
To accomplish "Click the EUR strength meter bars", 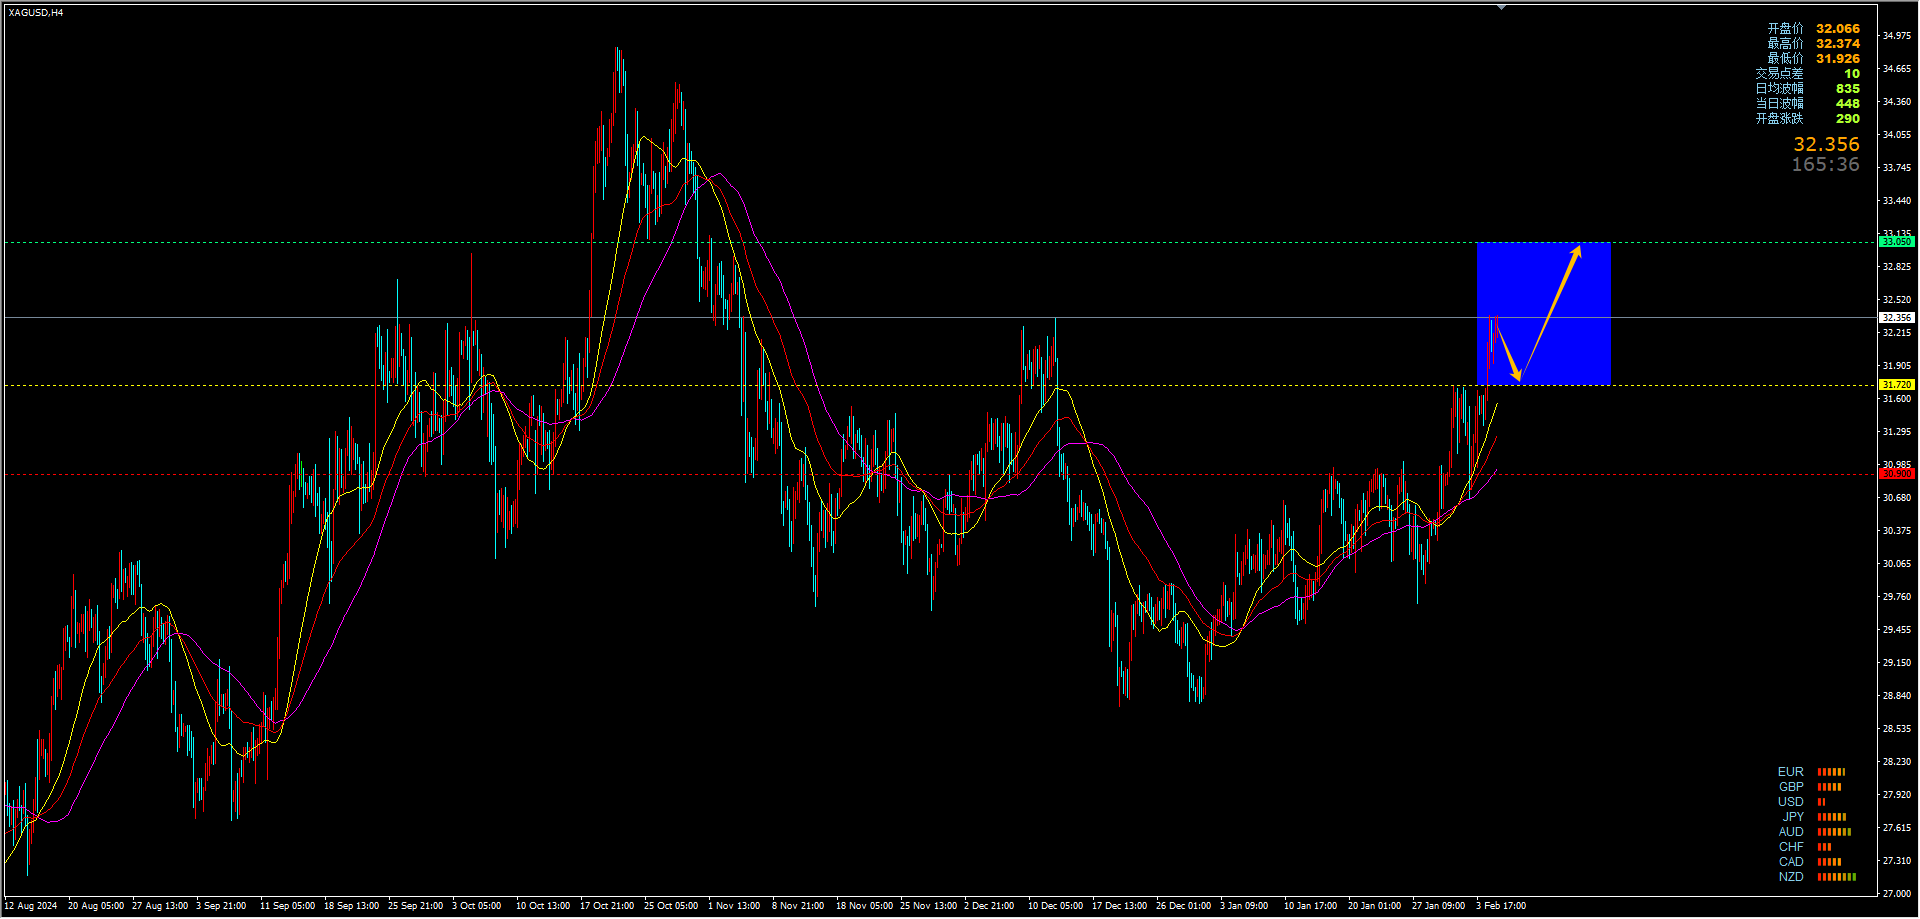I will [1831, 772].
